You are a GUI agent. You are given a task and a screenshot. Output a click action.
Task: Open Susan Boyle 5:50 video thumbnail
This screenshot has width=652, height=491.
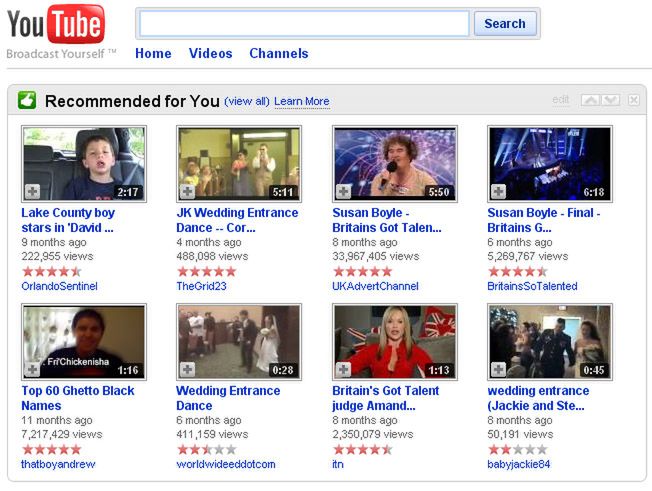click(395, 164)
